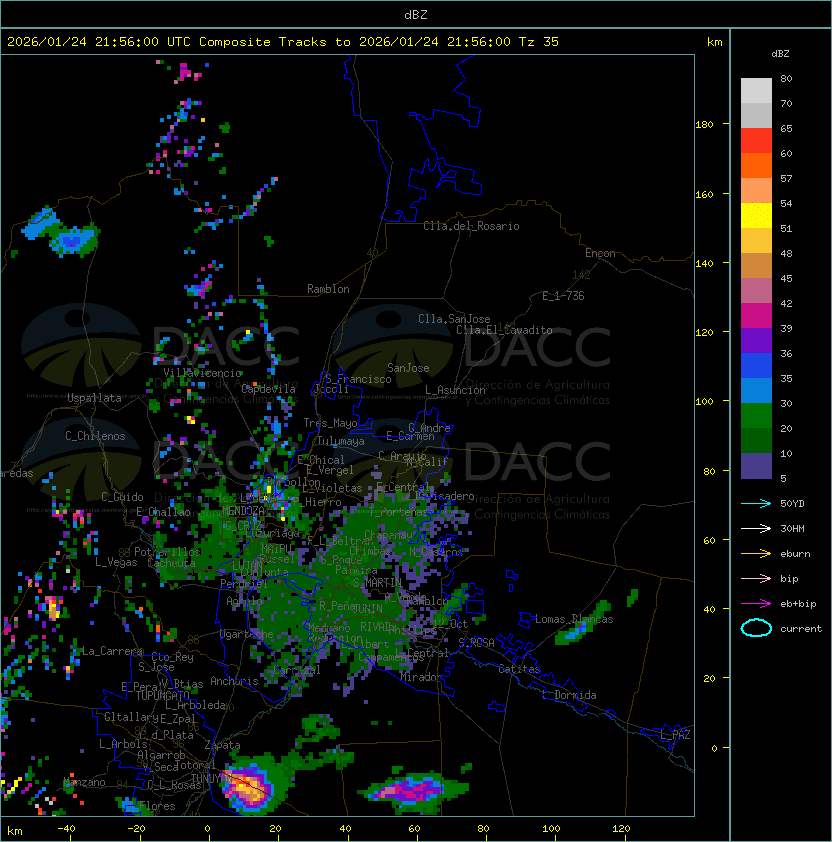Click the 'Manzano' place label
Image resolution: width=832 pixels, height=842 pixels.
click(x=84, y=782)
